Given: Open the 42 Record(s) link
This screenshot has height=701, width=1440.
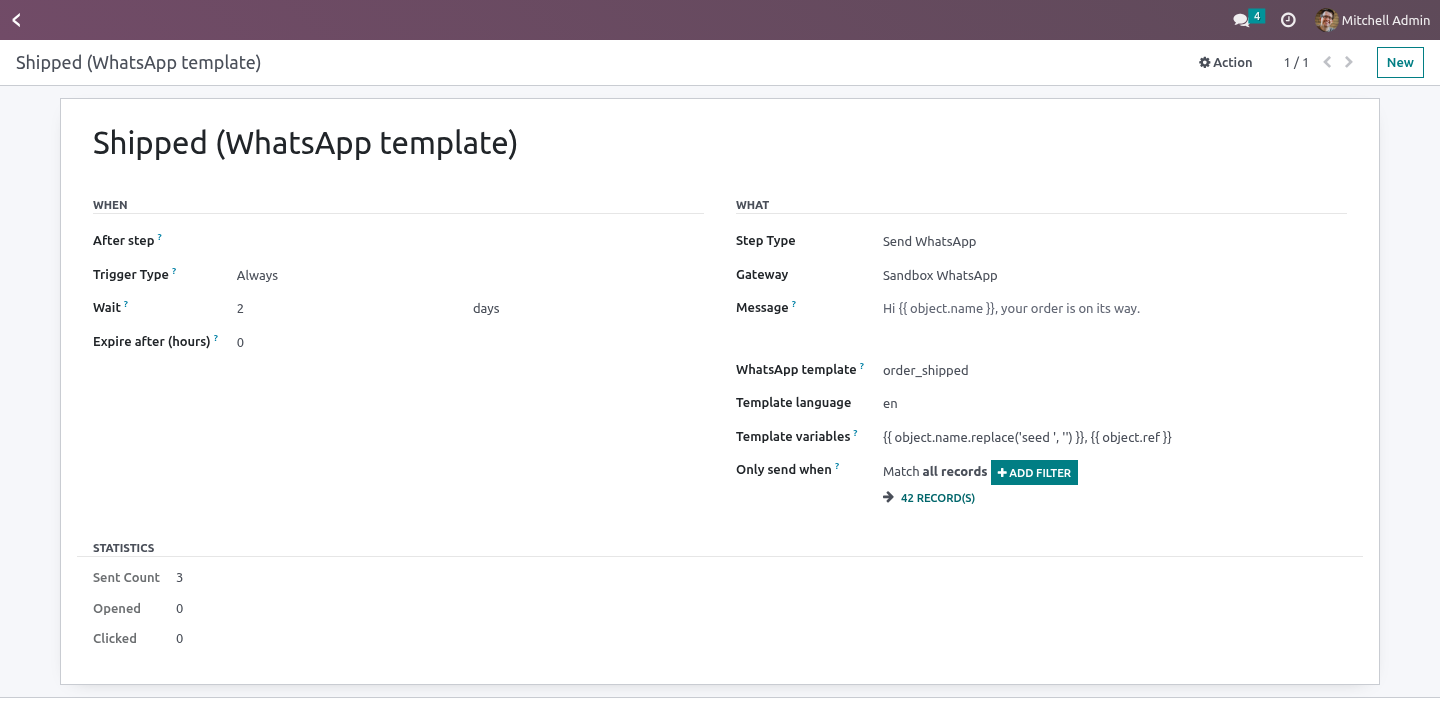Looking at the screenshot, I should [938, 498].
